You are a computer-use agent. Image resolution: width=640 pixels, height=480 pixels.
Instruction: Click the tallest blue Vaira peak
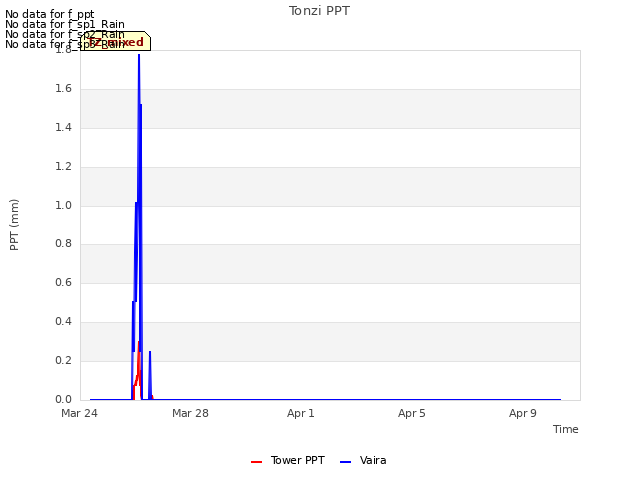[139, 55]
